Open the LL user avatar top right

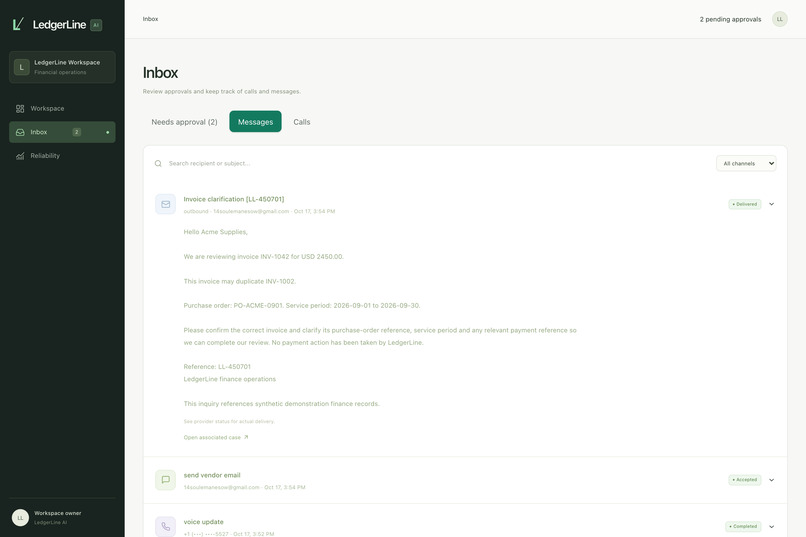click(x=780, y=19)
